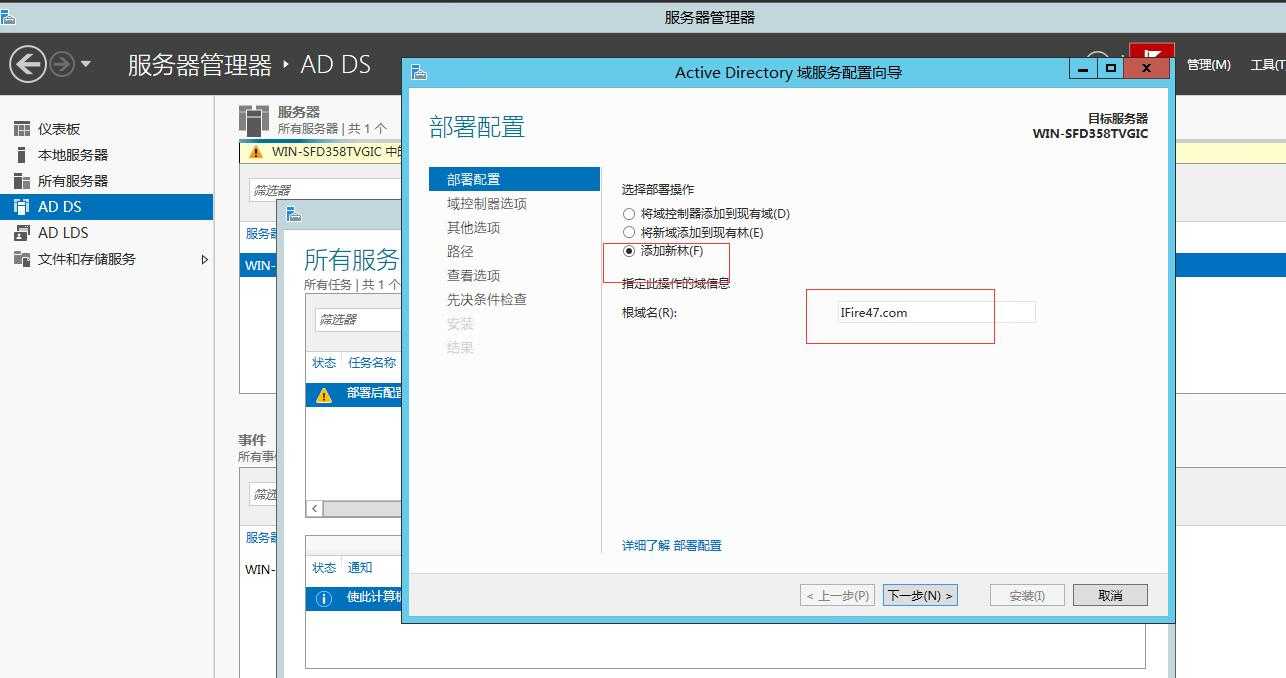Click the Server Manager app icon in title bar
Image resolution: width=1286 pixels, height=678 pixels.
point(7,16)
